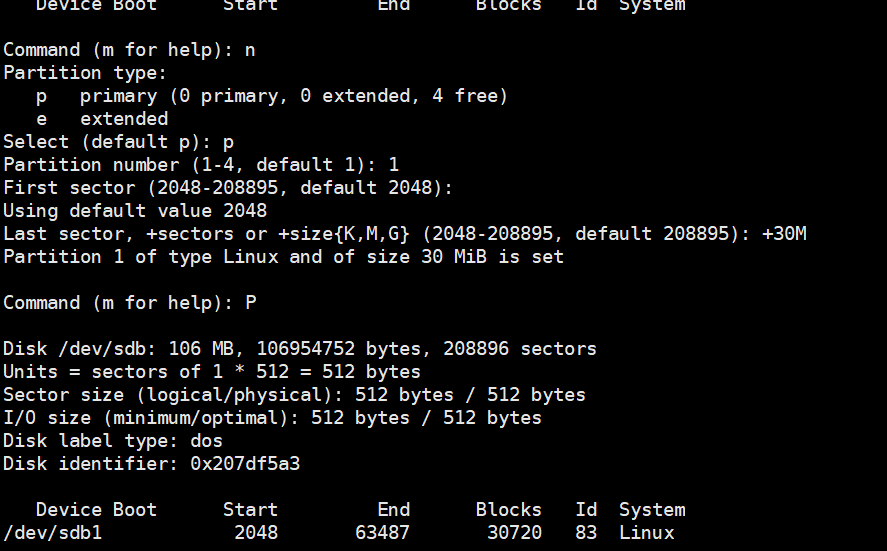This screenshot has height=551, width=887.
Task: Click the Blocks value 30720
Action: tap(514, 533)
